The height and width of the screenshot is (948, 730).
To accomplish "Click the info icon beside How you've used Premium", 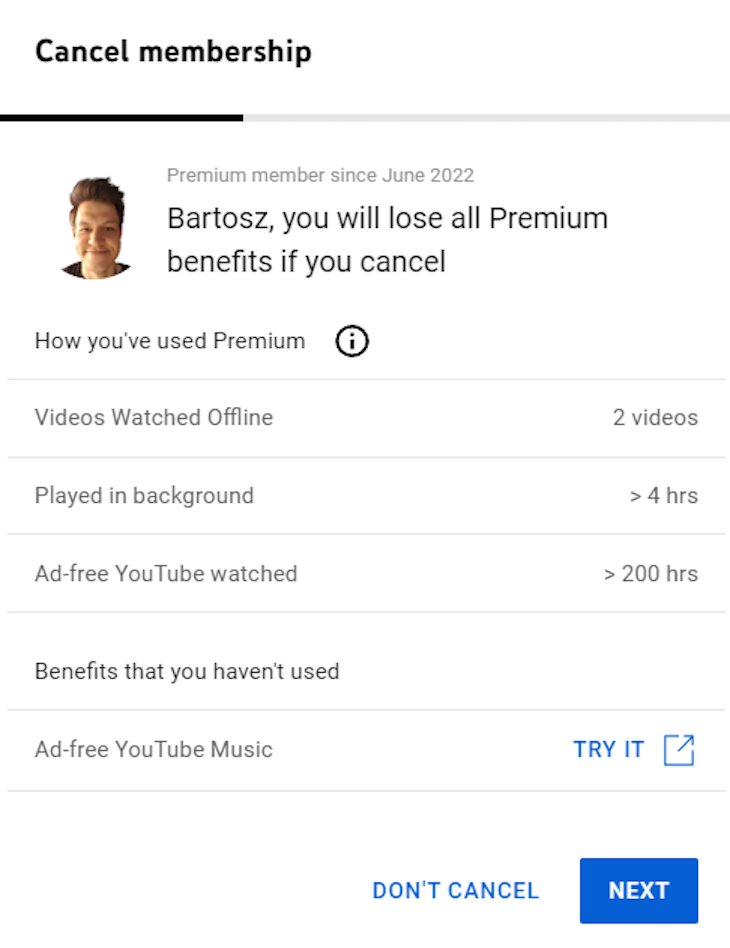I will 352,341.
